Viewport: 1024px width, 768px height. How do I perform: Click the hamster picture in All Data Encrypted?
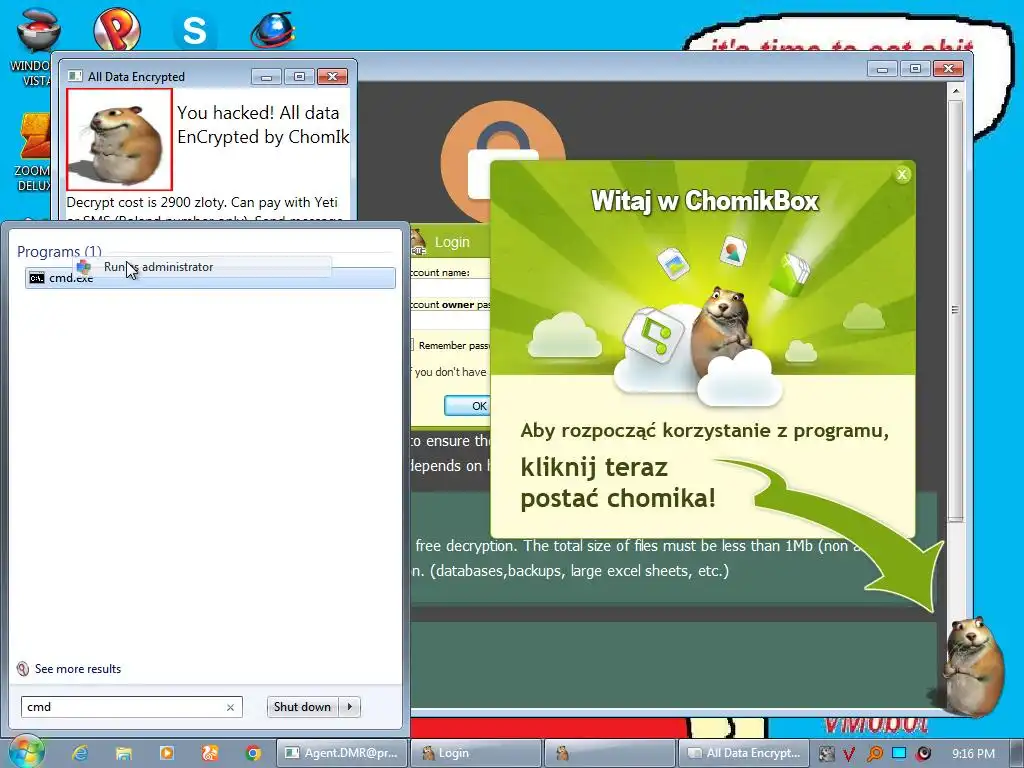tap(120, 139)
